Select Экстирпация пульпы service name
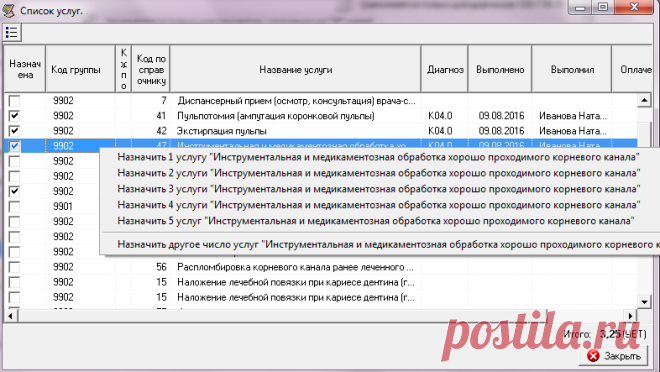660x372 pixels. 222,131
